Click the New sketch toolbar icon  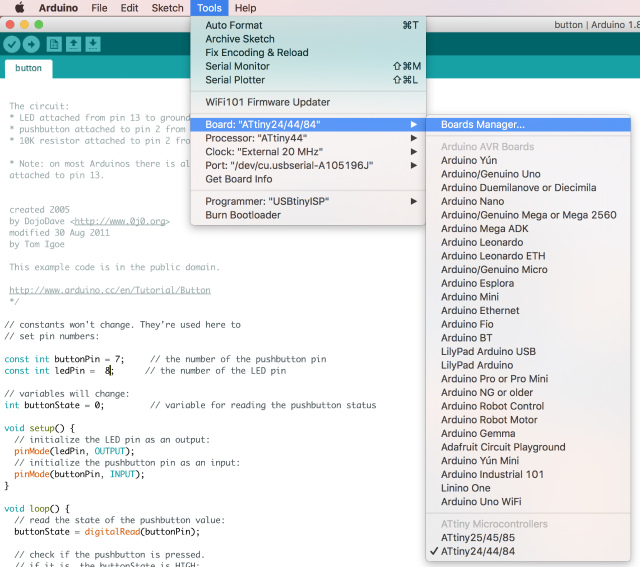point(54,44)
